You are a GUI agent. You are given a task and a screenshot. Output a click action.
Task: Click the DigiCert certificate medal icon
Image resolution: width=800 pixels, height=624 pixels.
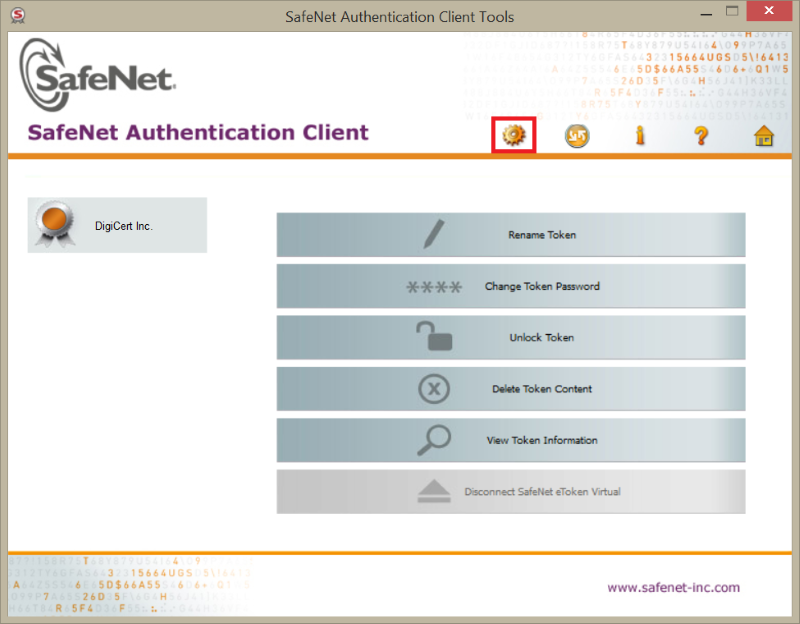[54, 224]
